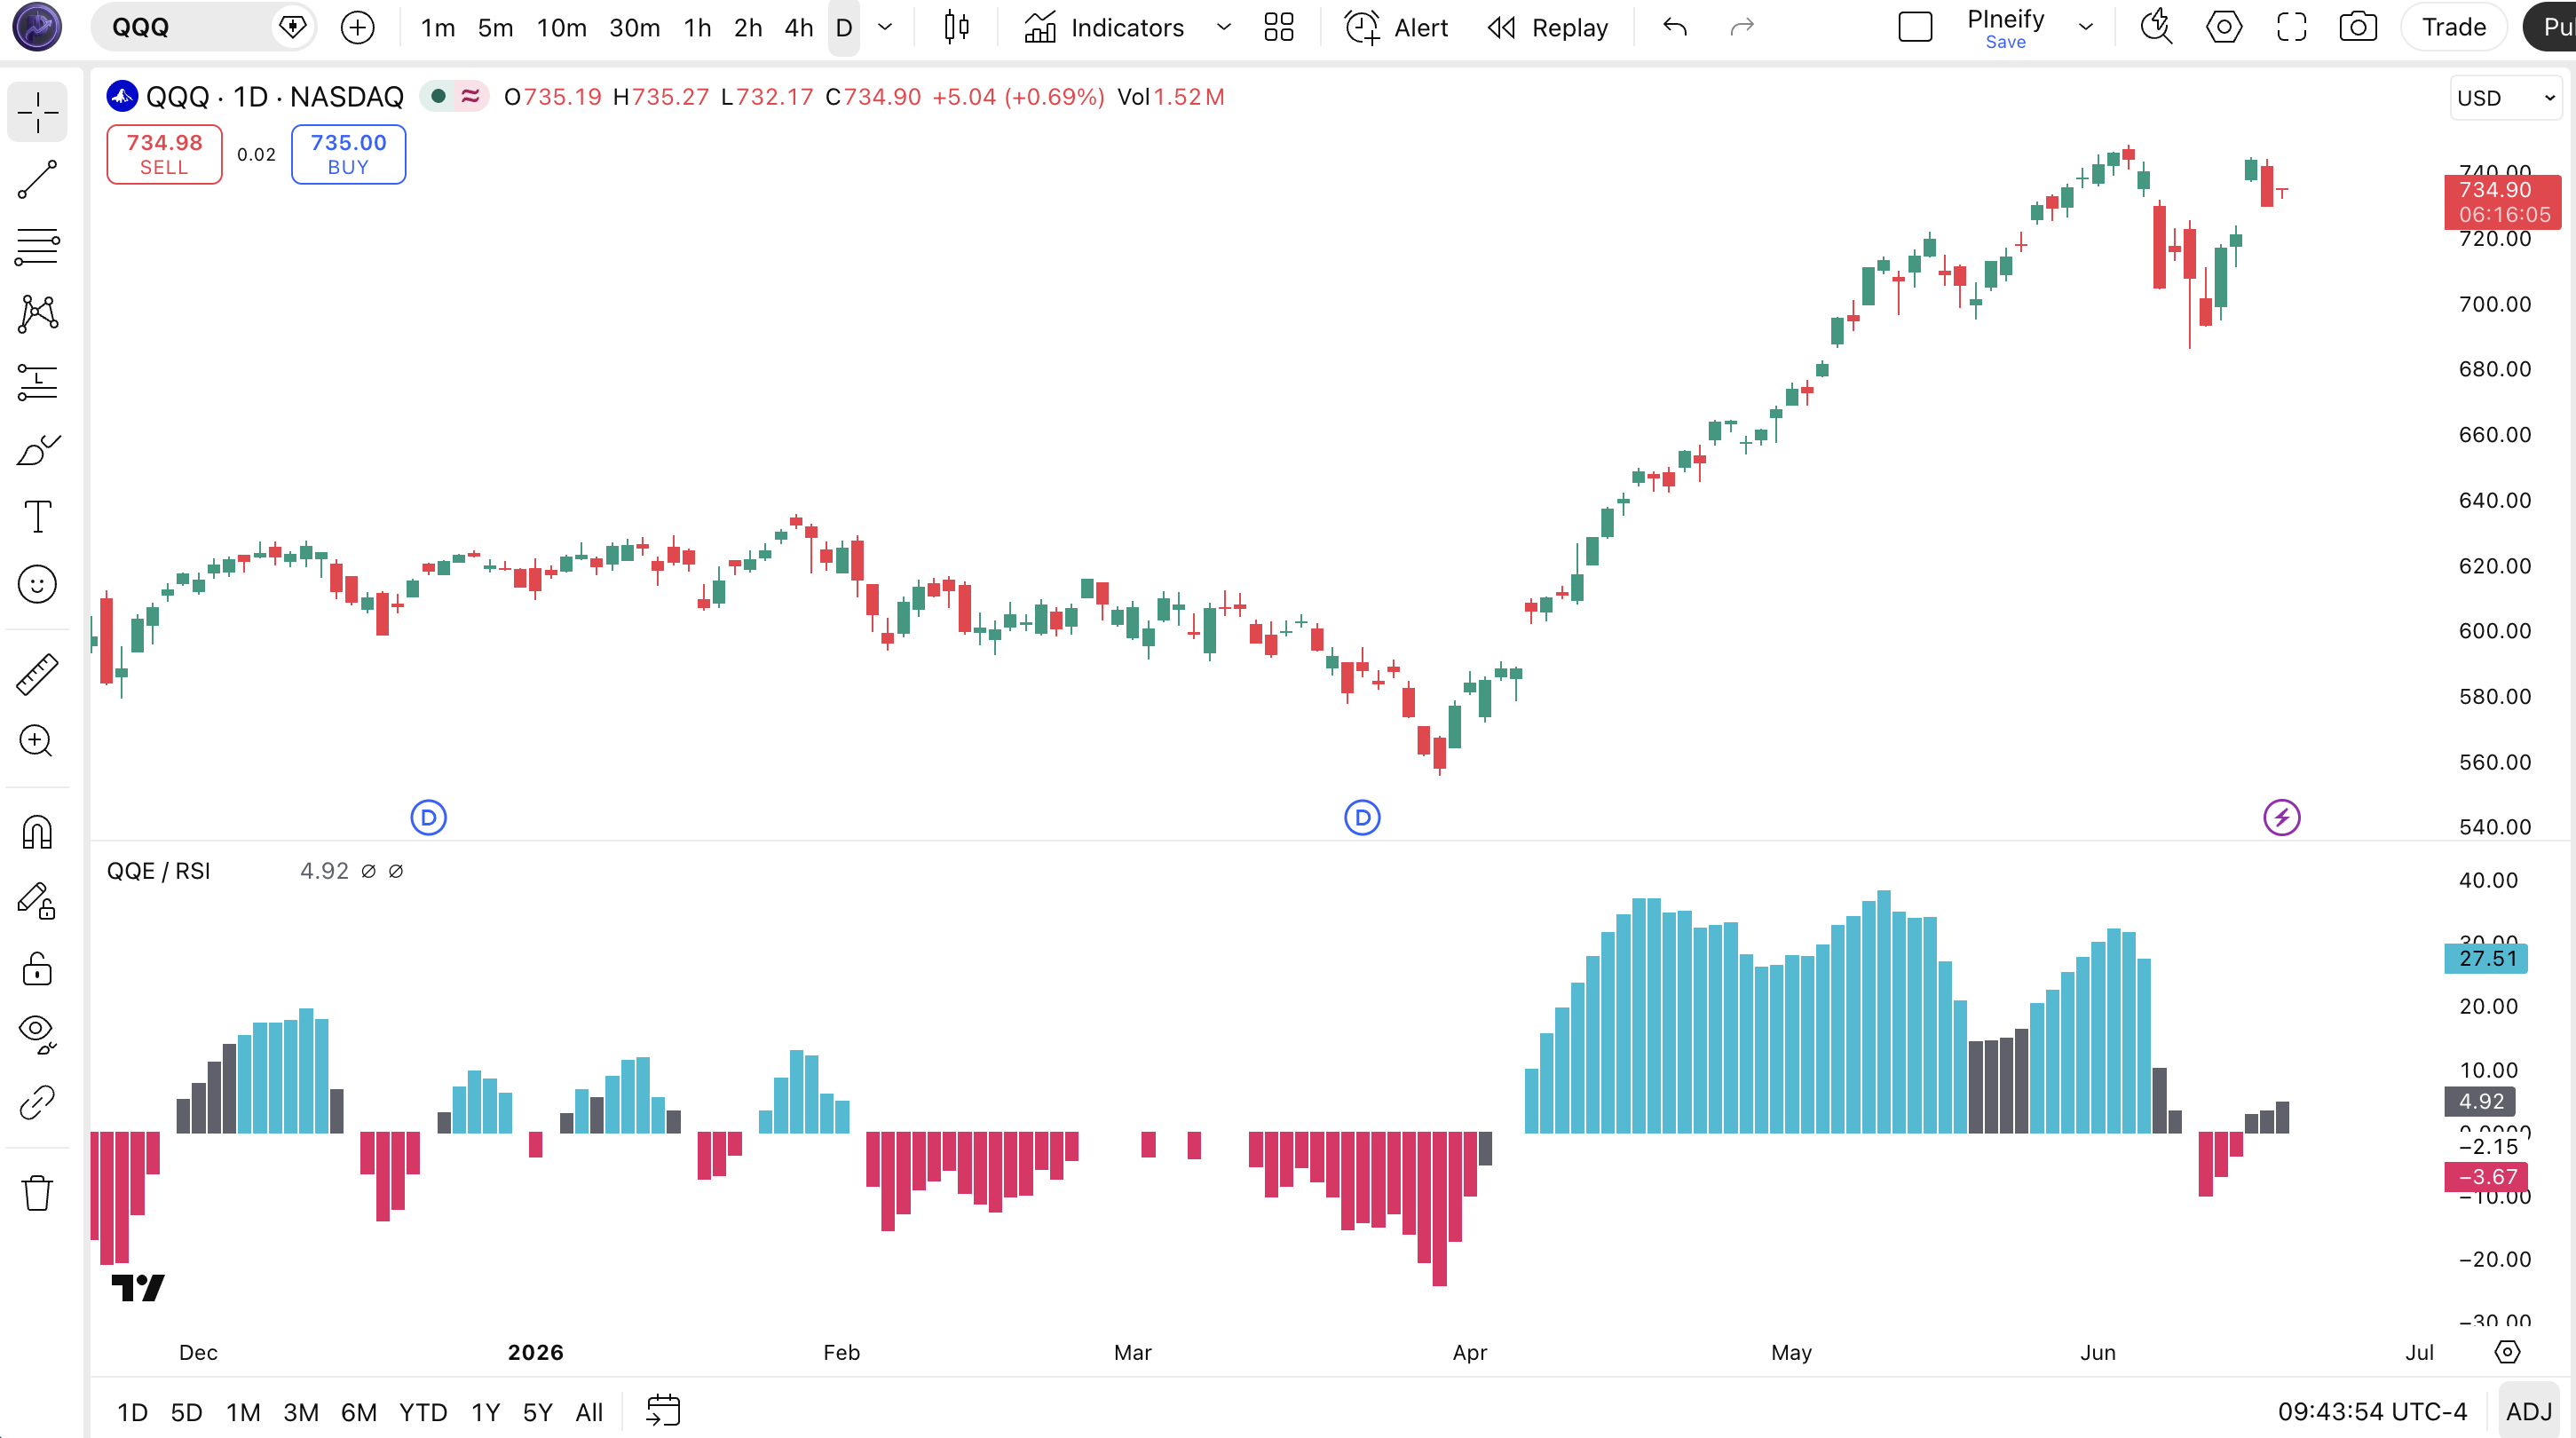The image size is (2576, 1438).
Task: Set date range to 1M
Action: tap(243, 1412)
